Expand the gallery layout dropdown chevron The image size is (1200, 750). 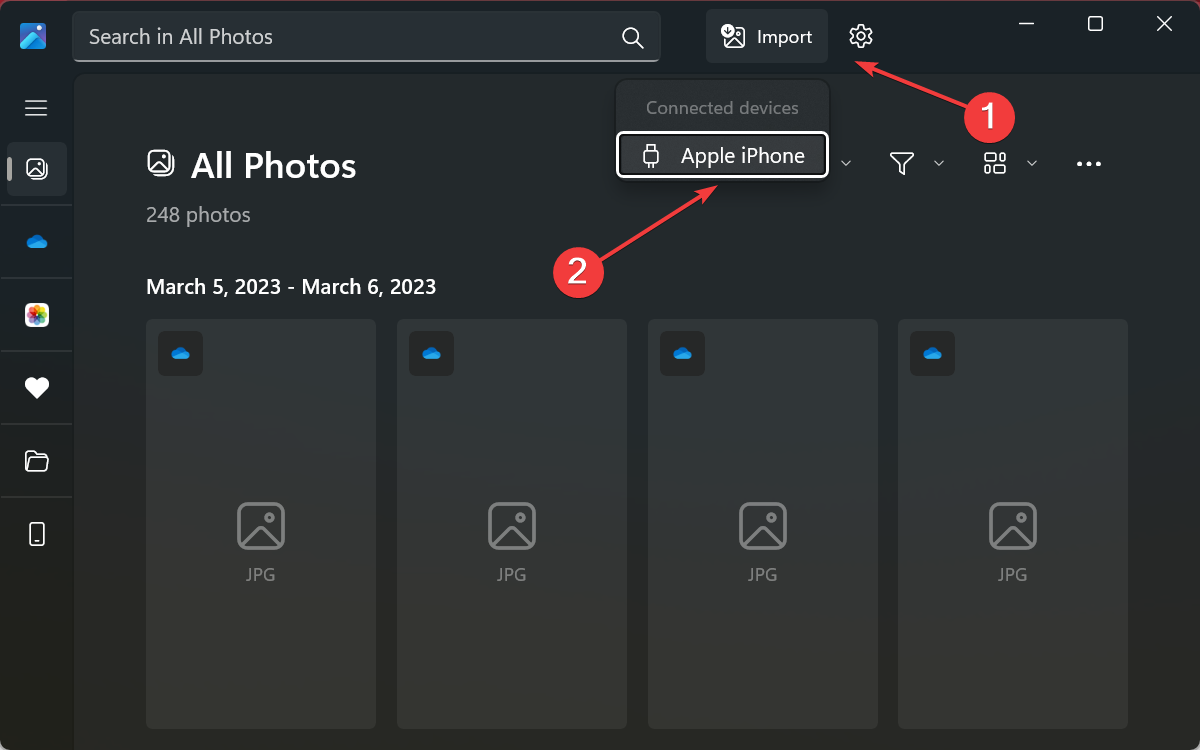pyautogui.click(x=1032, y=163)
